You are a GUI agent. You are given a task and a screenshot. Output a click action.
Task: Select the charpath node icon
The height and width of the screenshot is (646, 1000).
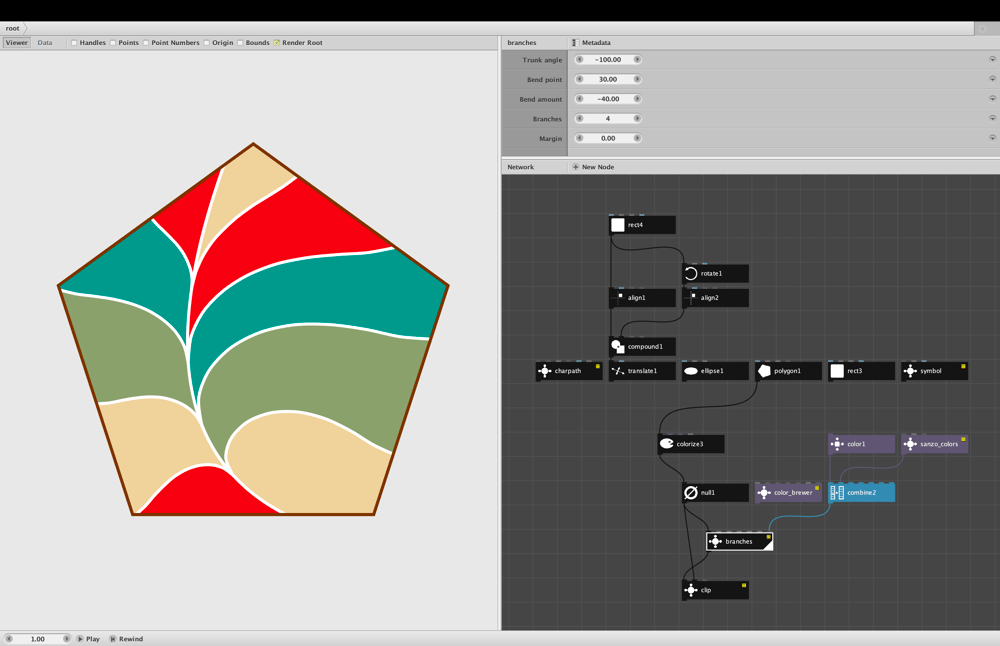pos(545,371)
